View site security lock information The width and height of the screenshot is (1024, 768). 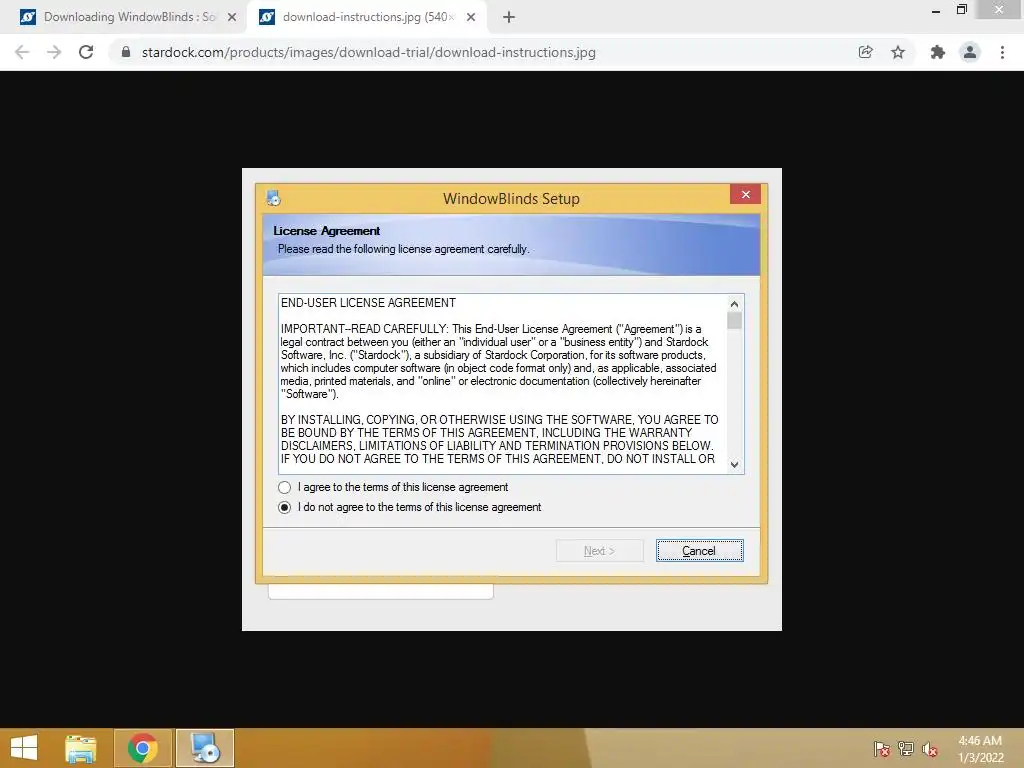coord(126,52)
